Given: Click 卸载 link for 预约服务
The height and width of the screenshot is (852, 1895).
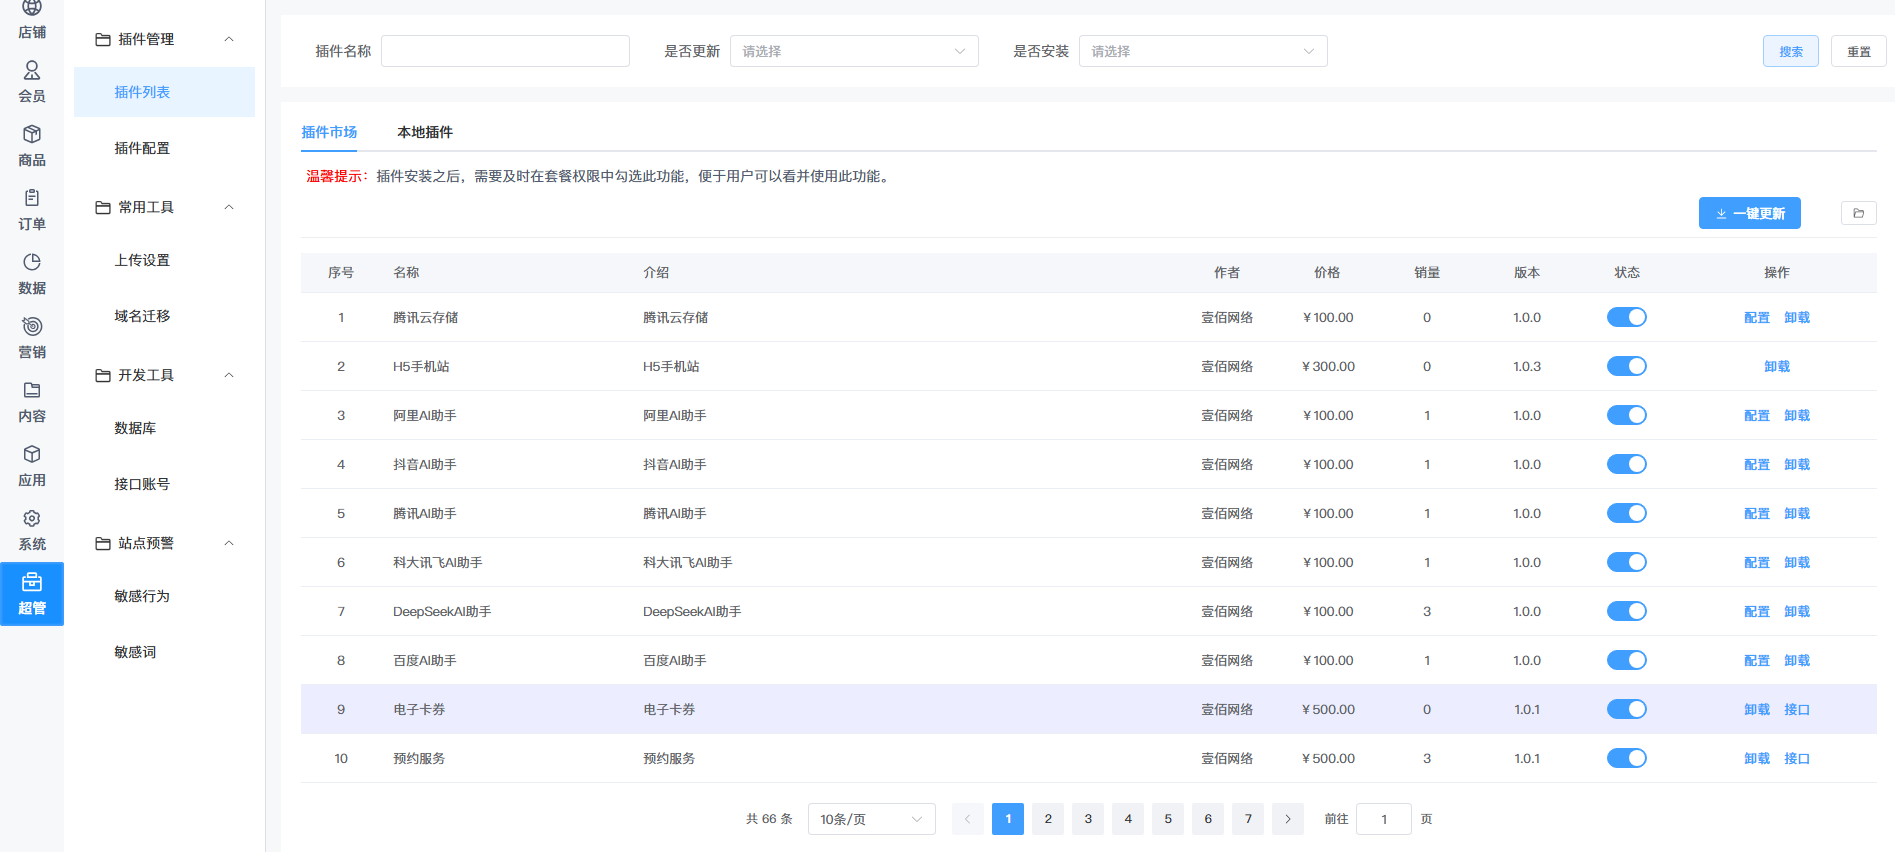Looking at the screenshot, I should 1757,758.
